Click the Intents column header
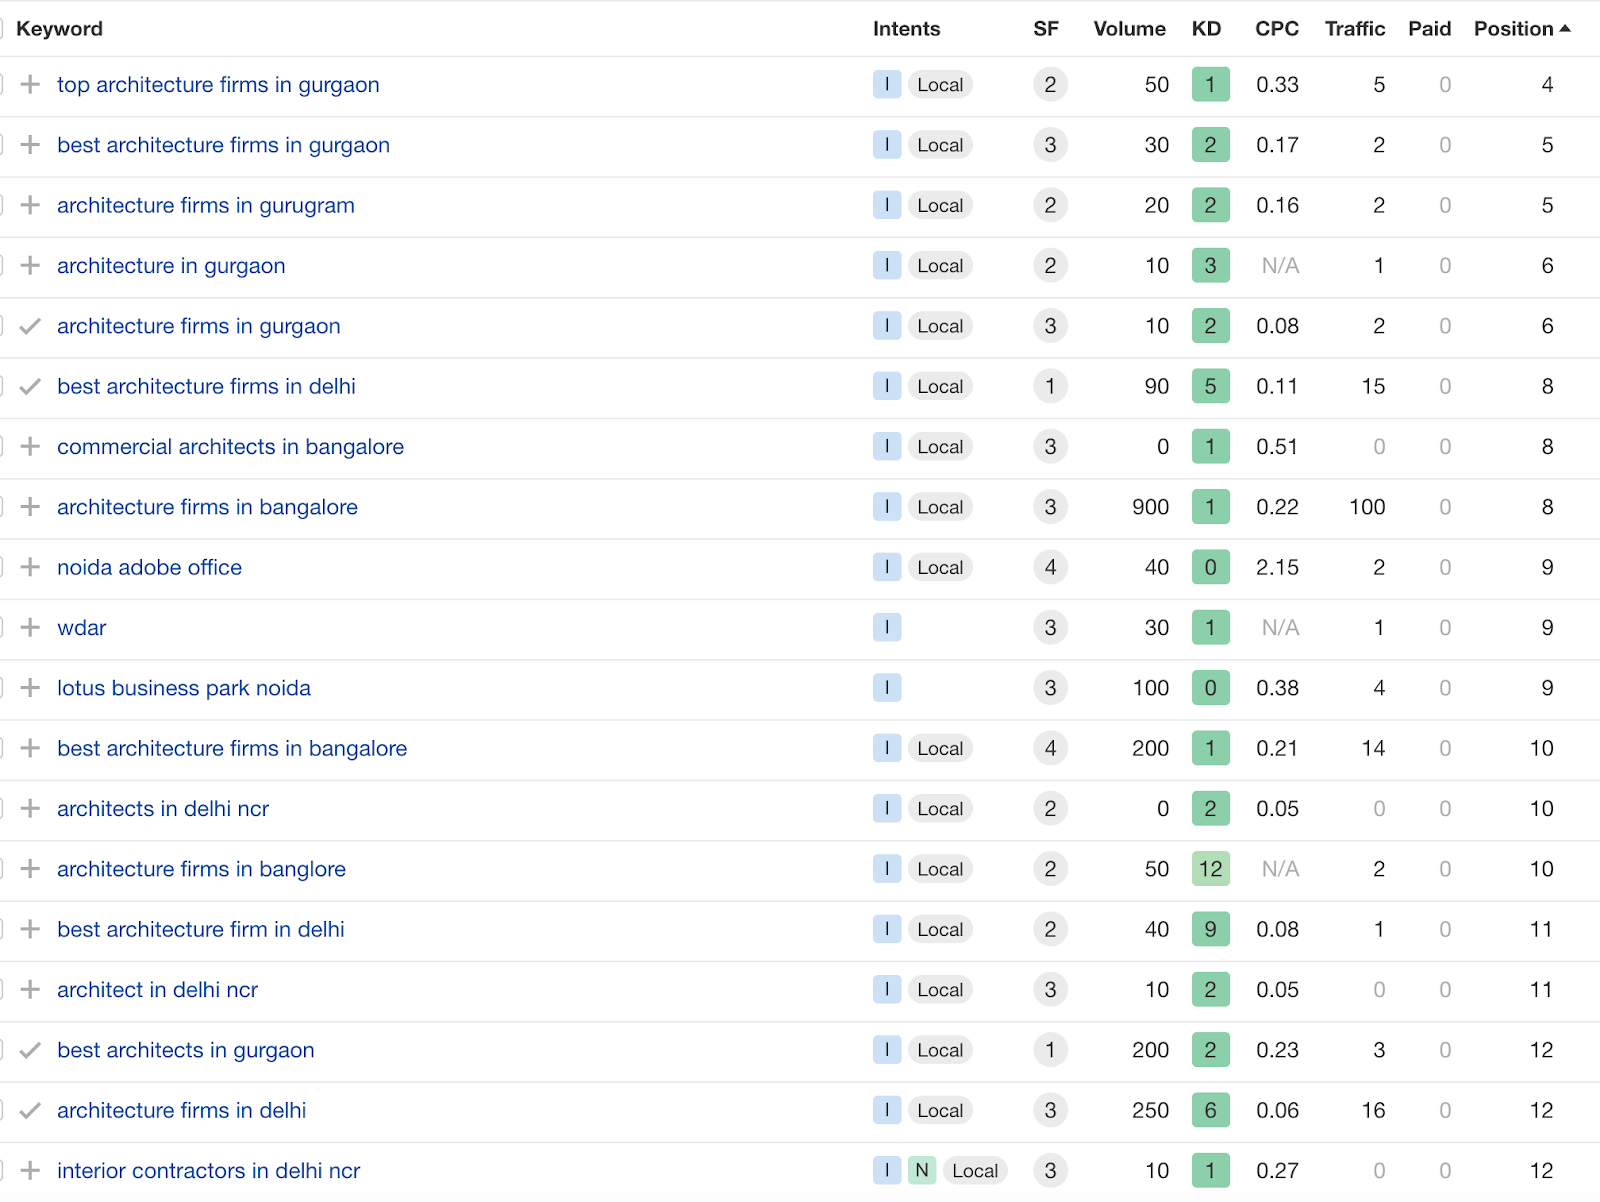Image resolution: width=1600 pixels, height=1202 pixels. (906, 28)
